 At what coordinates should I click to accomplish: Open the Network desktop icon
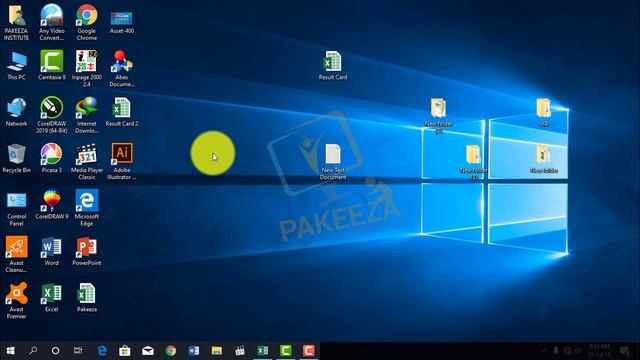(x=16, y=112)
